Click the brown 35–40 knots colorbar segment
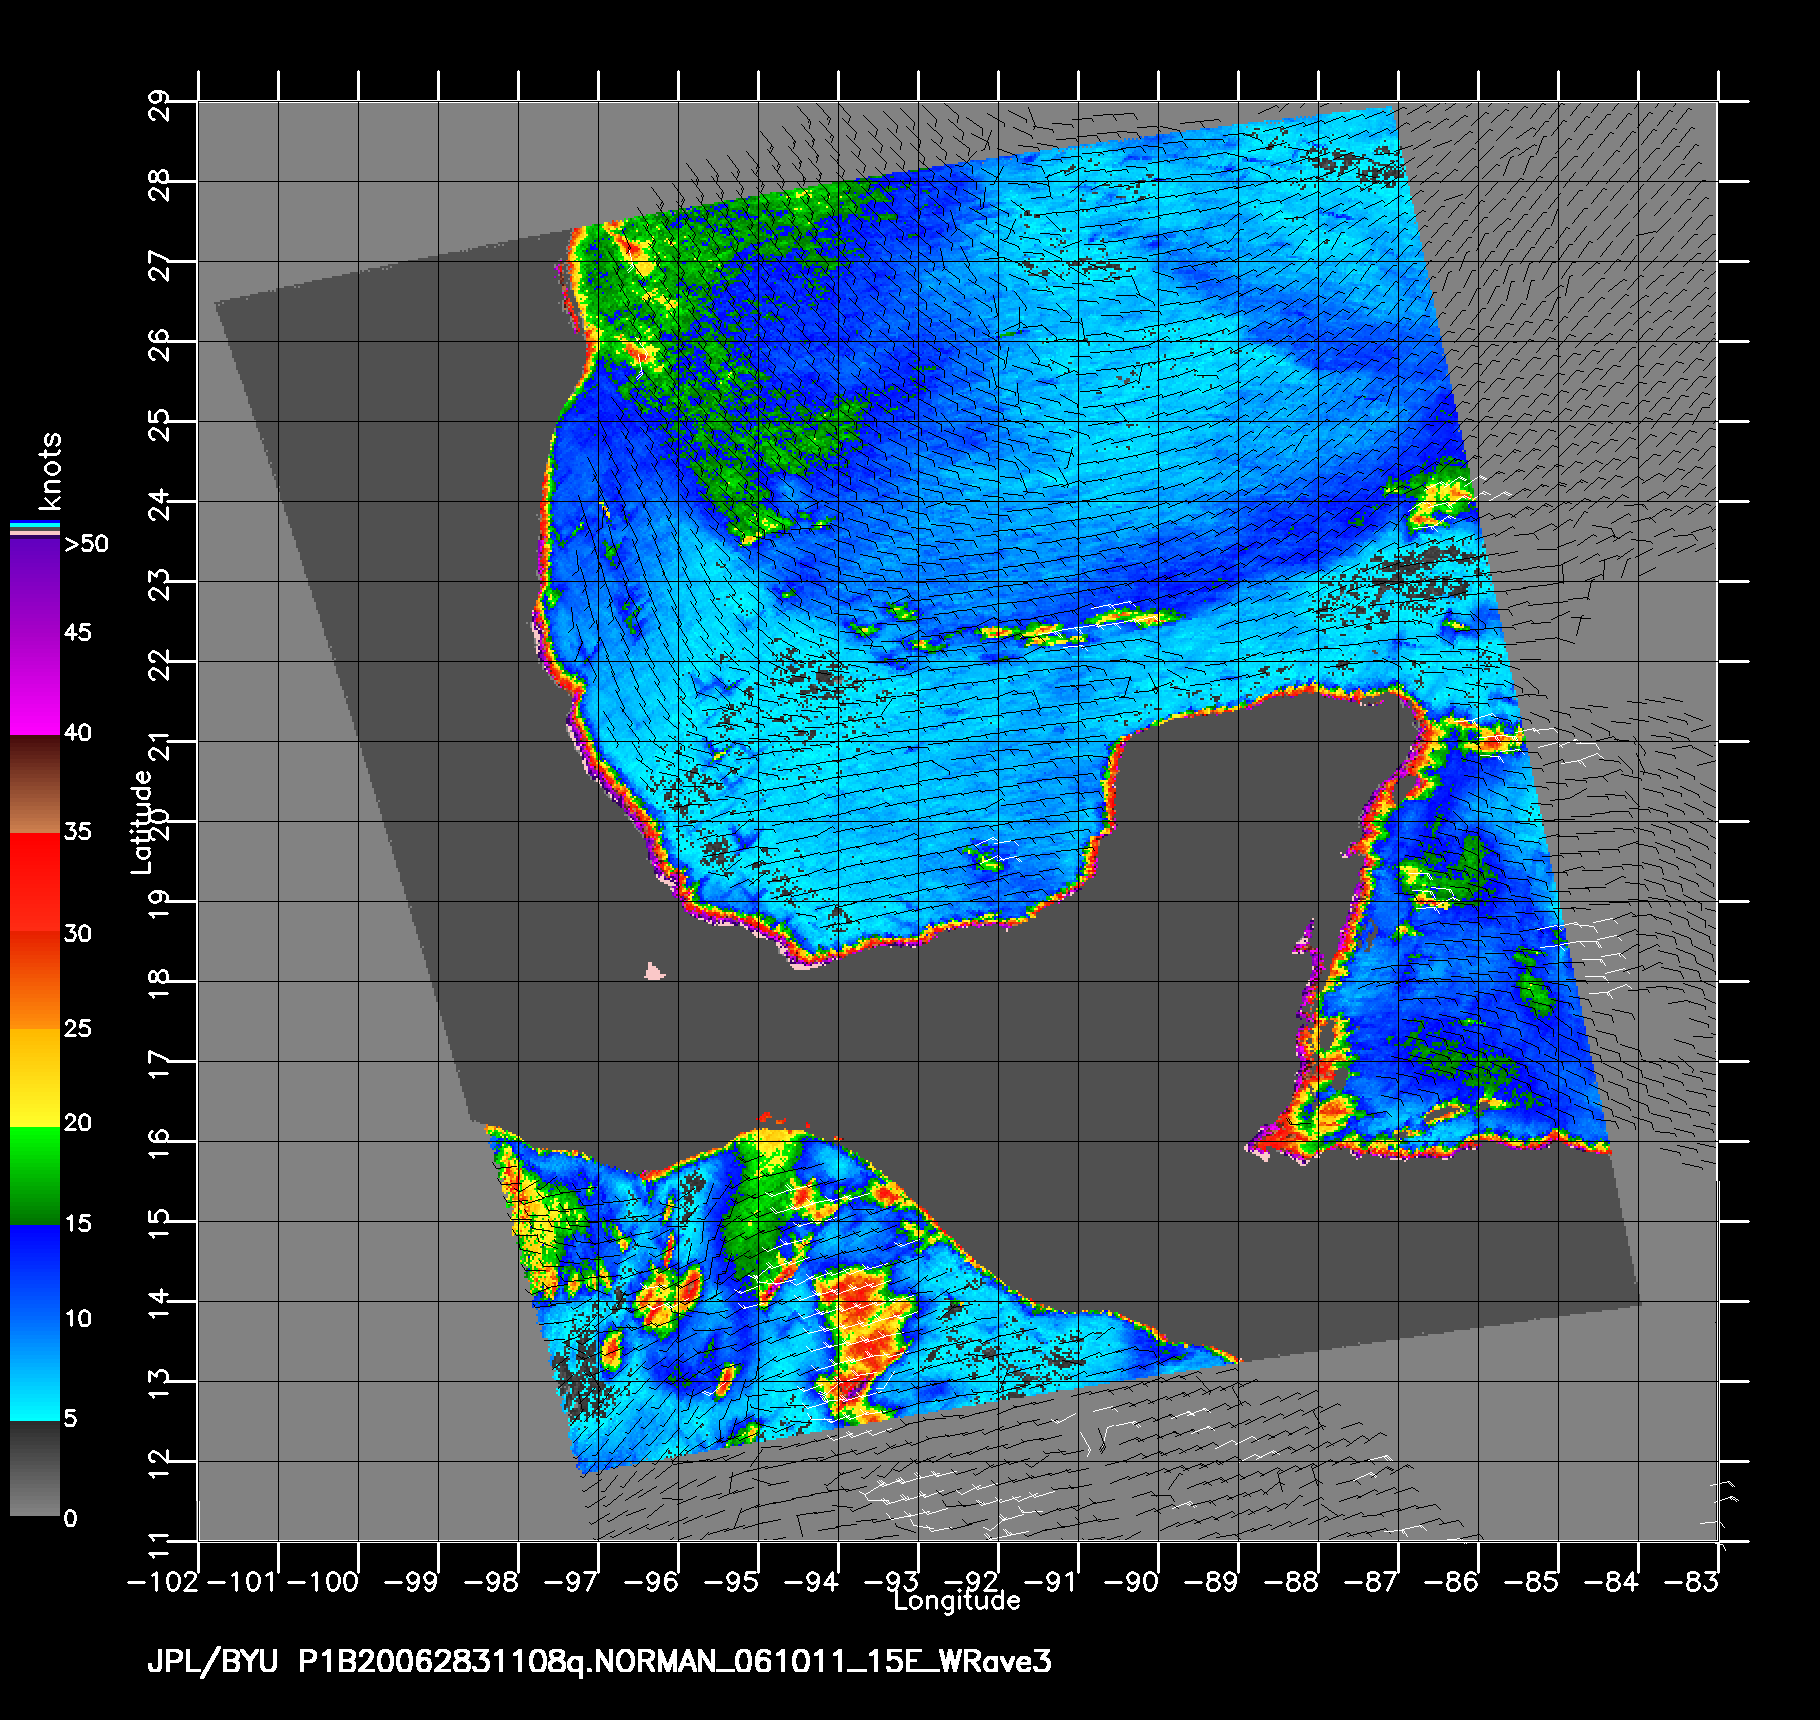Image resolution: width=1820 pixels, height=1720 pixels. pos(35,785)
